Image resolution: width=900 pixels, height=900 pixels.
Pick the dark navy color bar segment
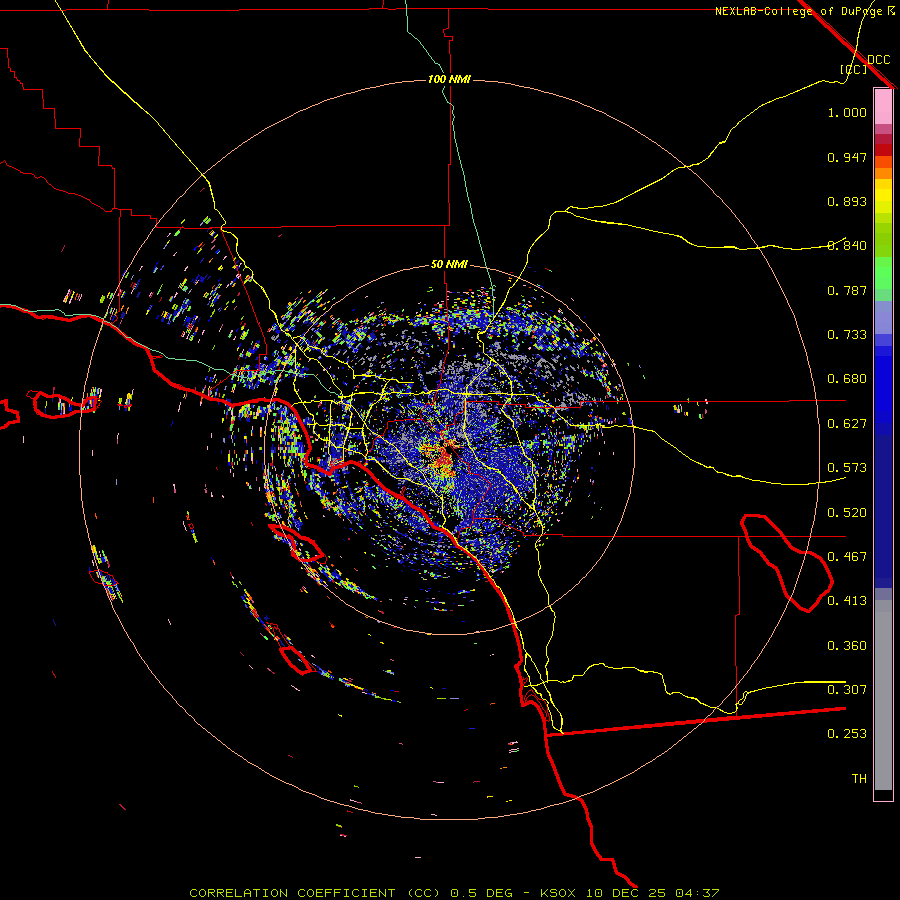click(x=883, y=511)
